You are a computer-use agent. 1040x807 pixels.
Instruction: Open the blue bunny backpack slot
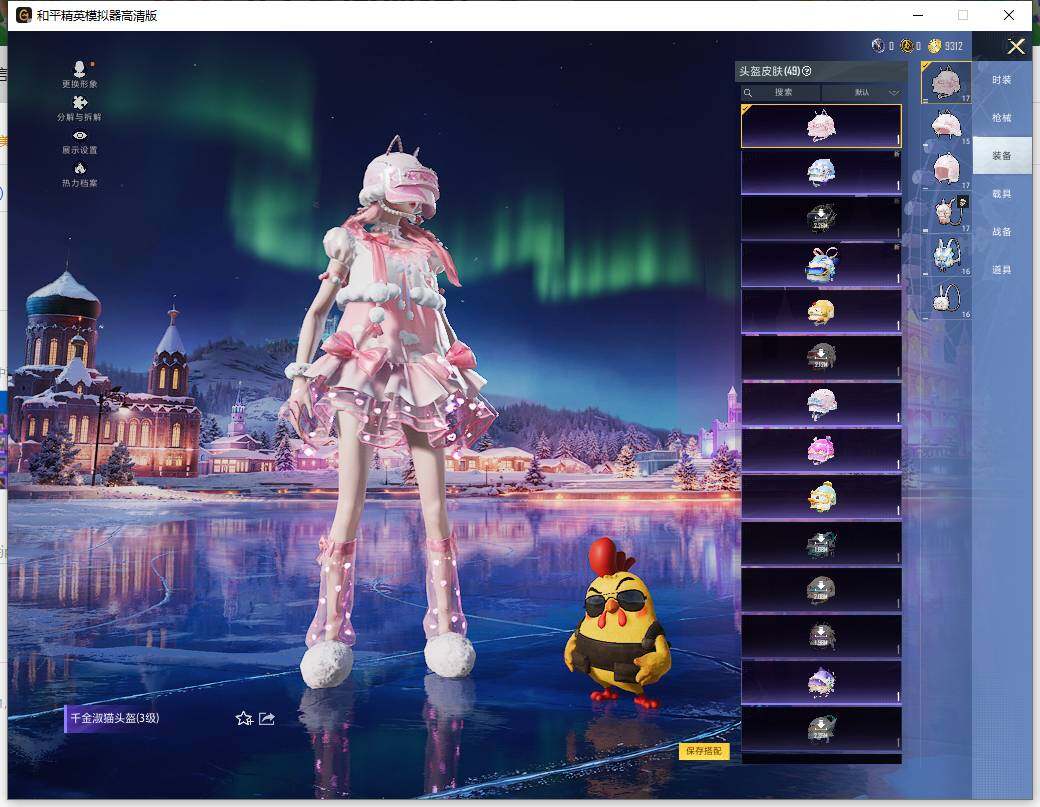(x=946, y=255)
